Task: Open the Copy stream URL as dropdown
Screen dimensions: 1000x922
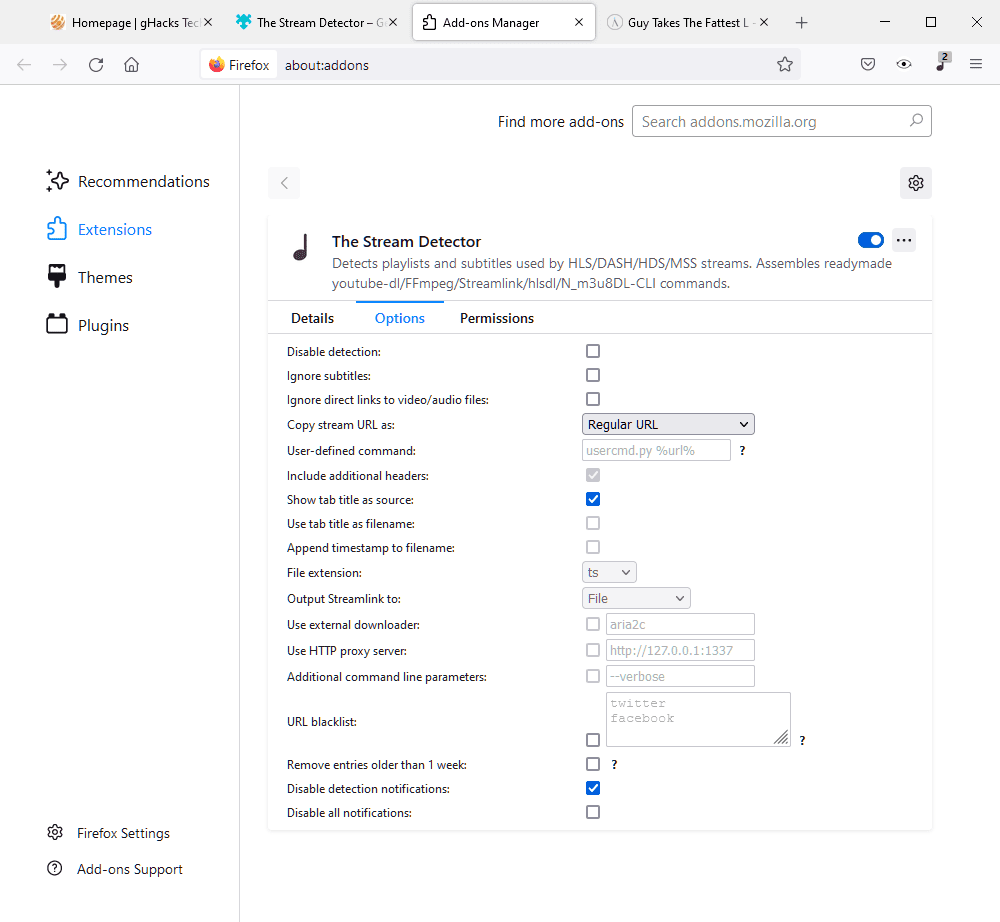Action: [x=668, y=424]
